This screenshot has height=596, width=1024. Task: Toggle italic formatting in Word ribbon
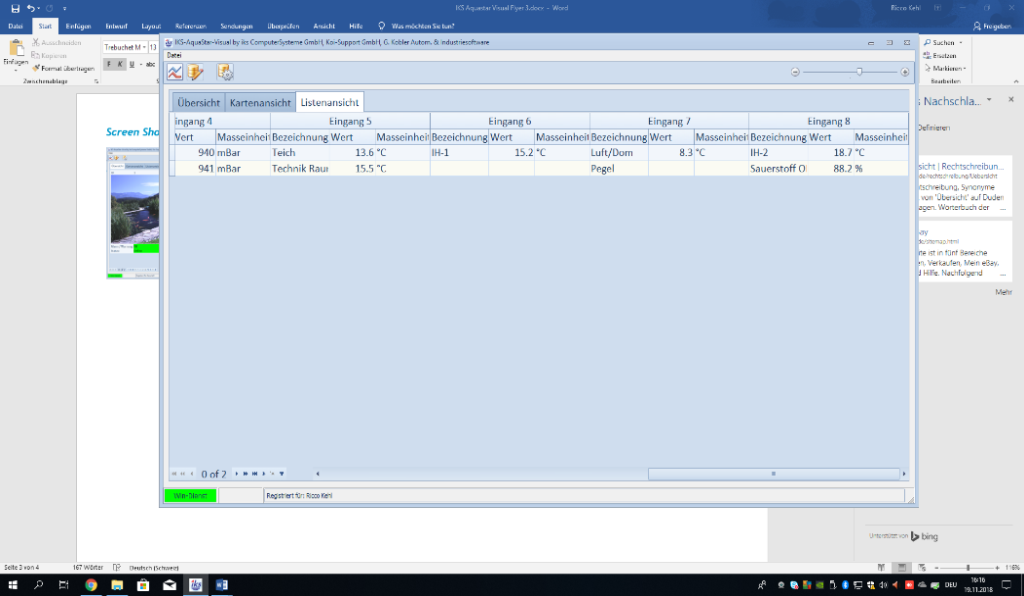pyautogui.click(x=120, y=64)
